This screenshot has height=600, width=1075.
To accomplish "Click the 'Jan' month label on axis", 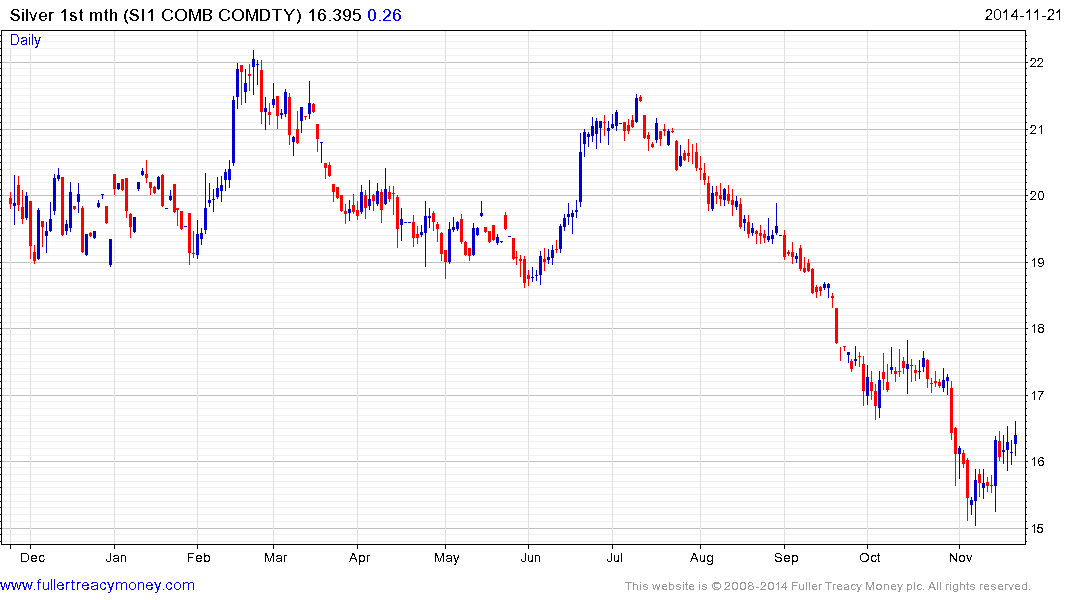I will [x=116, y=557].
